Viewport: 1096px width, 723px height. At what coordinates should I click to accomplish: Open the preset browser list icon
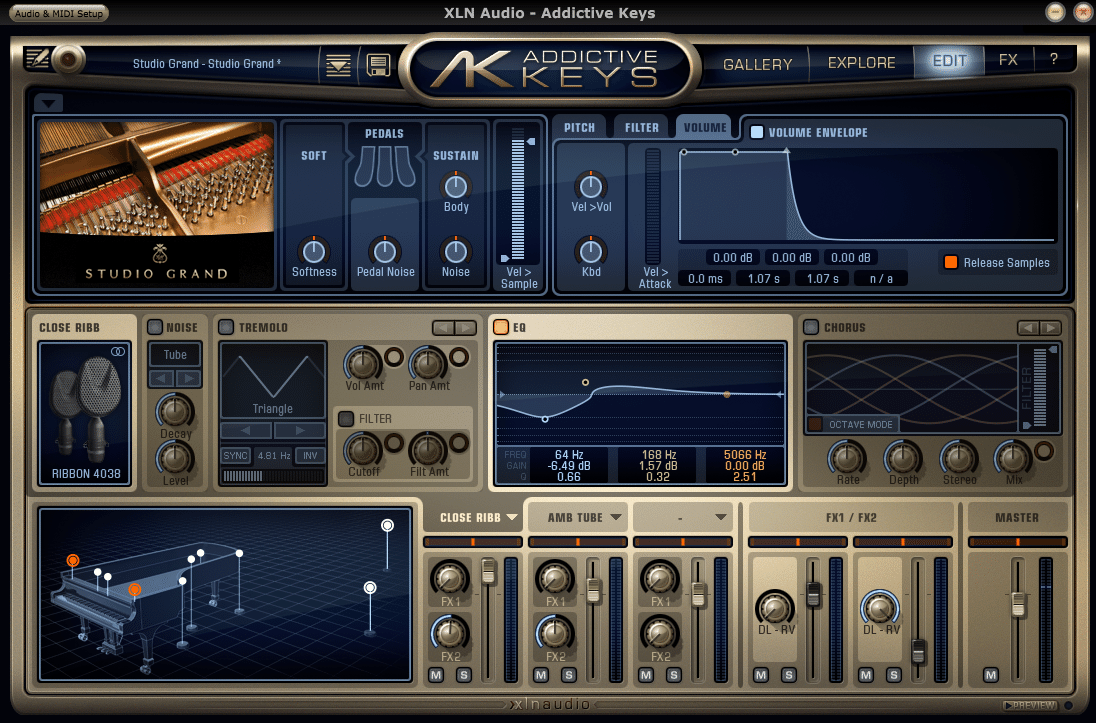point(338,66)
